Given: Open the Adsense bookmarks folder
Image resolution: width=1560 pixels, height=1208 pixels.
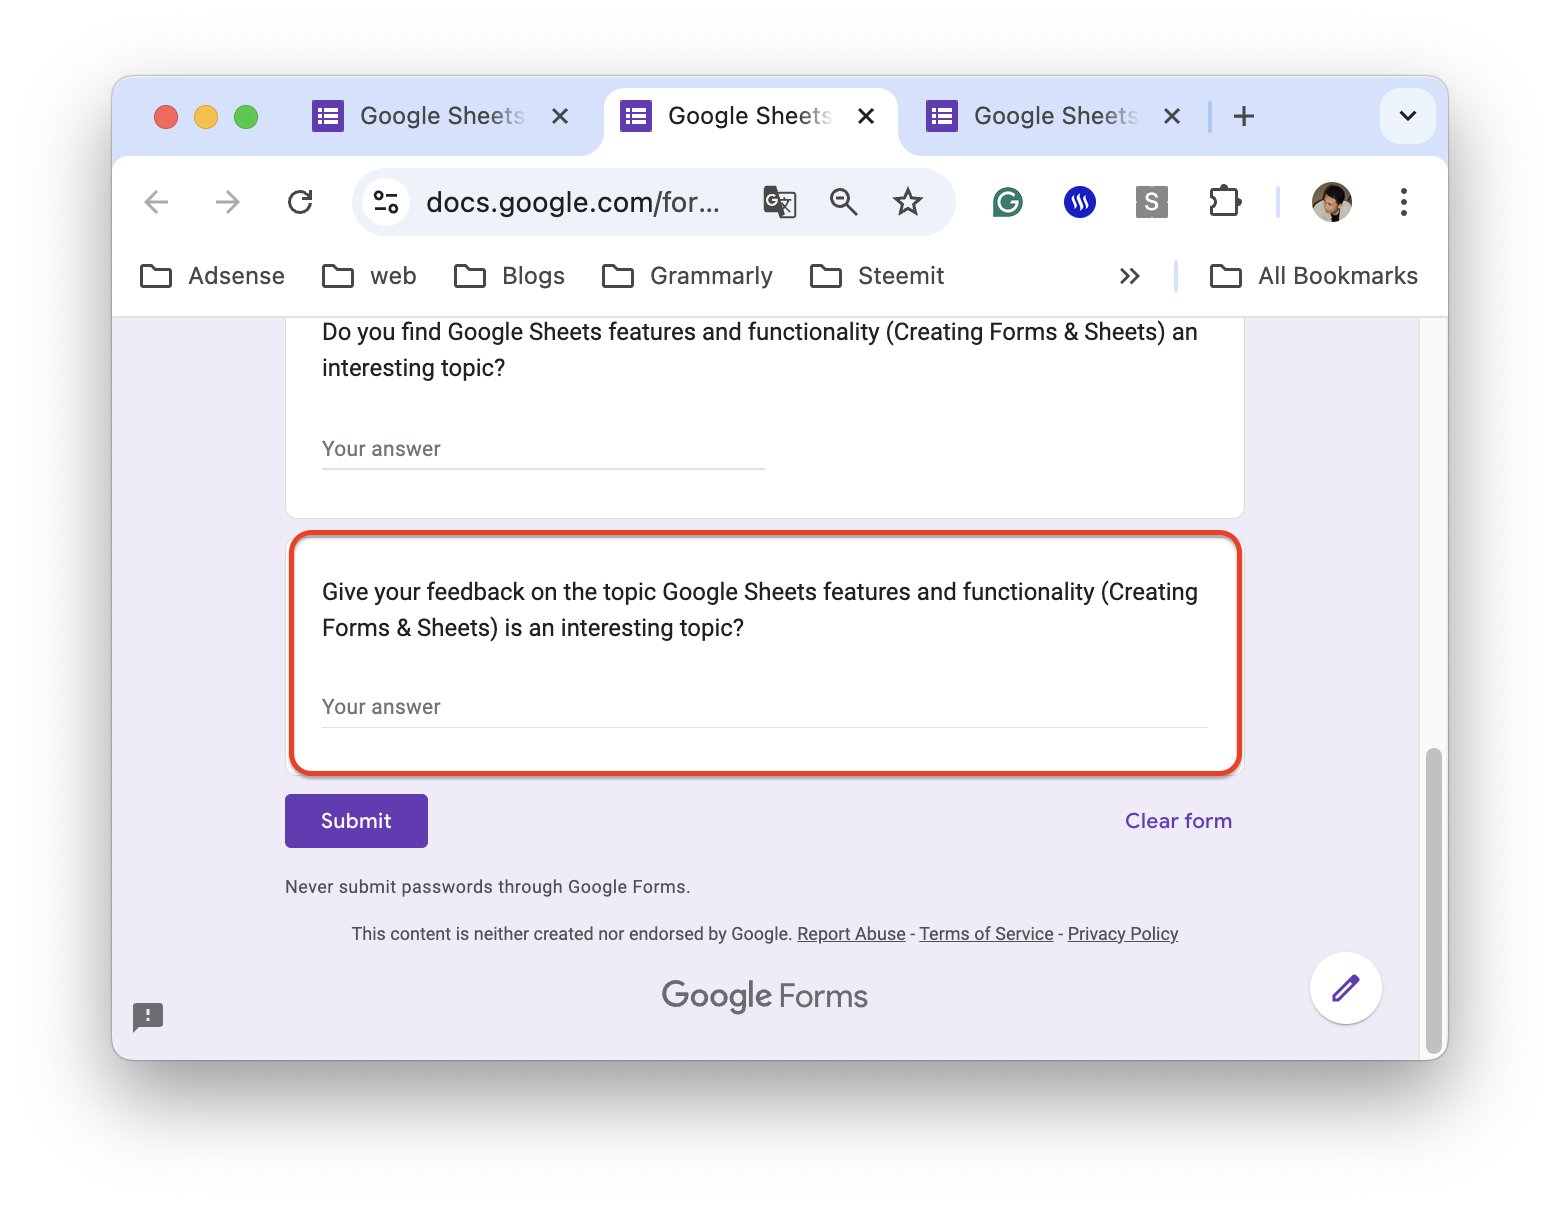Looking at the screenshot, I should [x=212, y=276].
